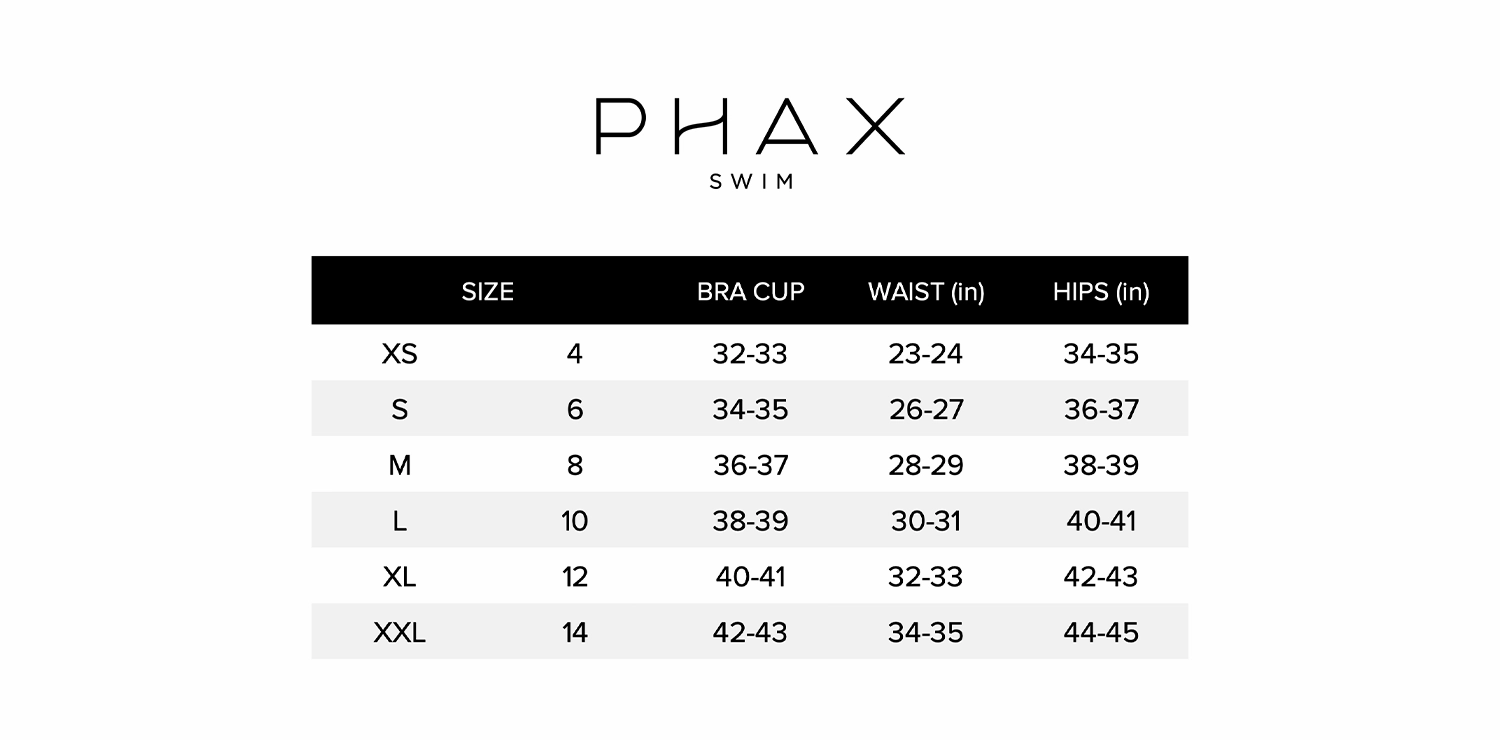Viewport: 1500px width, 740px height.
Task: Select hips value 36-37
Action: (1101, 410)
